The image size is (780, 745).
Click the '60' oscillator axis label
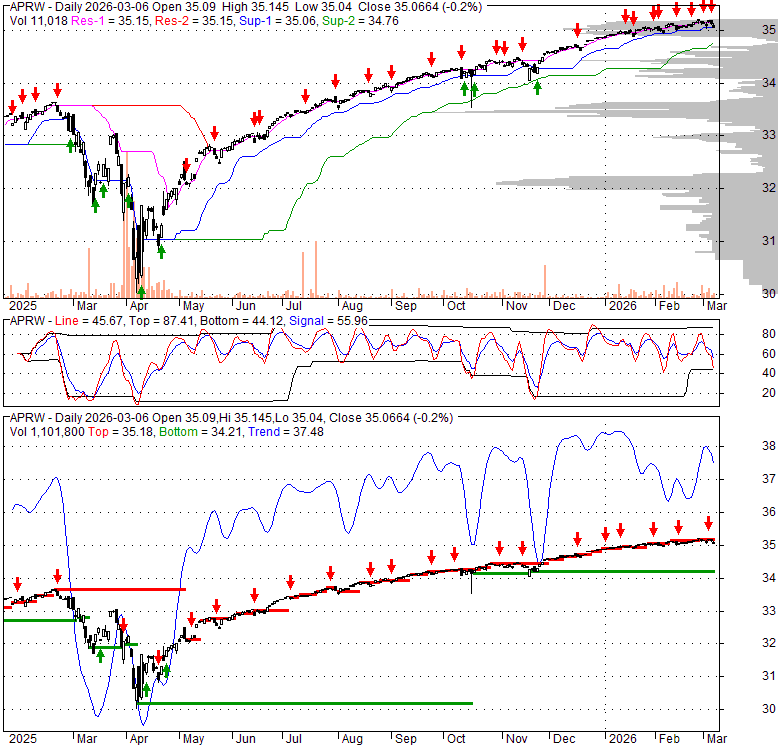point(769,354)
